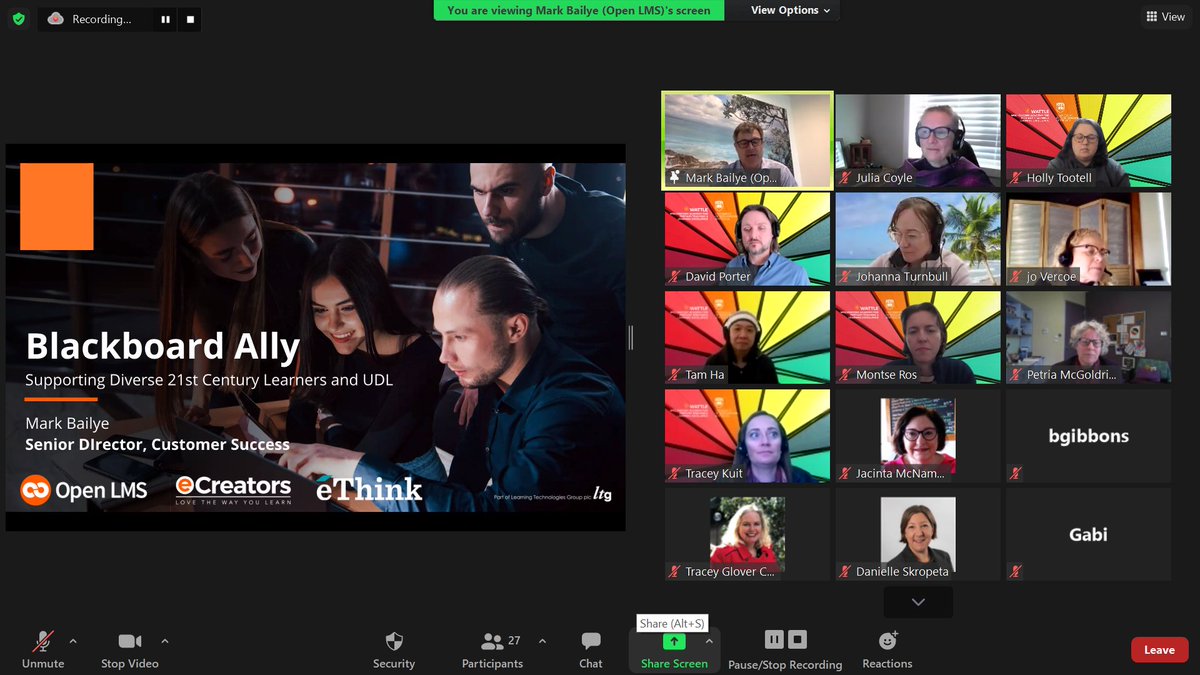Toggle Stop Video camera button

tap(129, 649)
